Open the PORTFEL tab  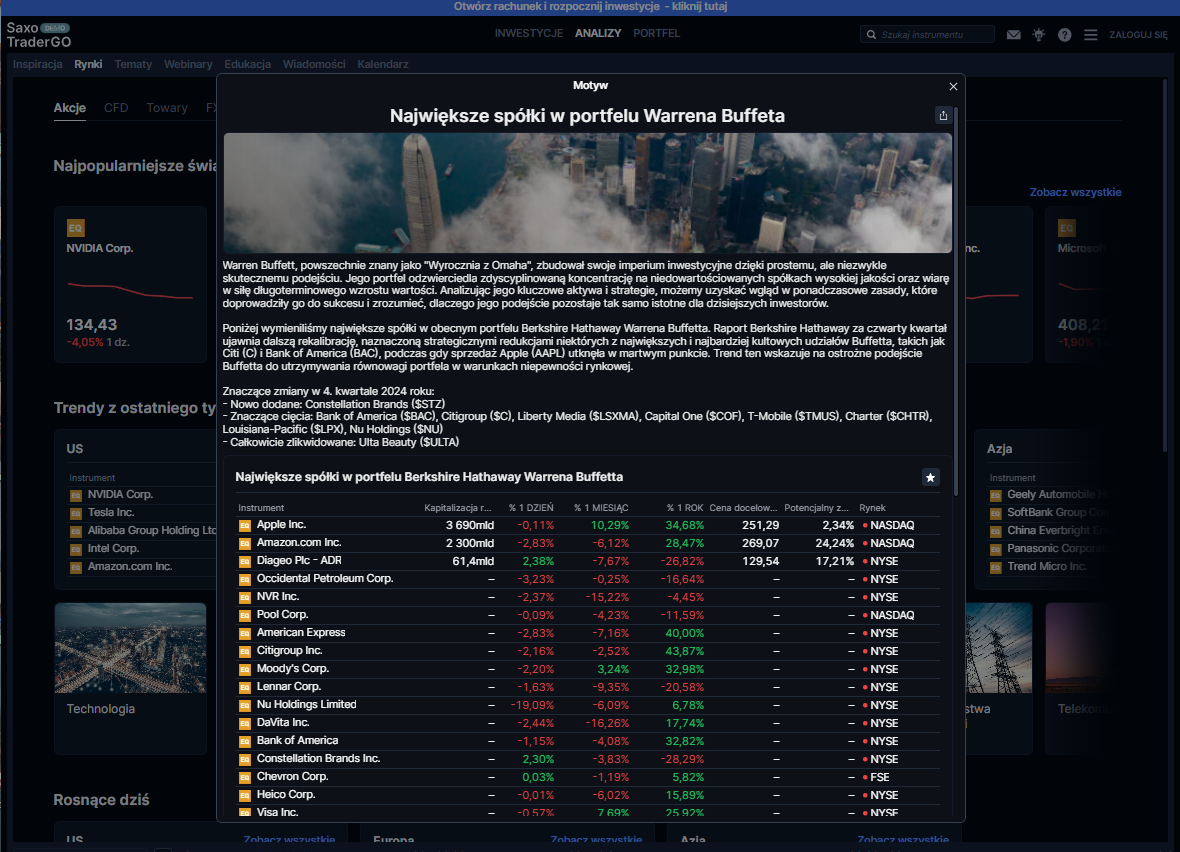click(656, 34)
